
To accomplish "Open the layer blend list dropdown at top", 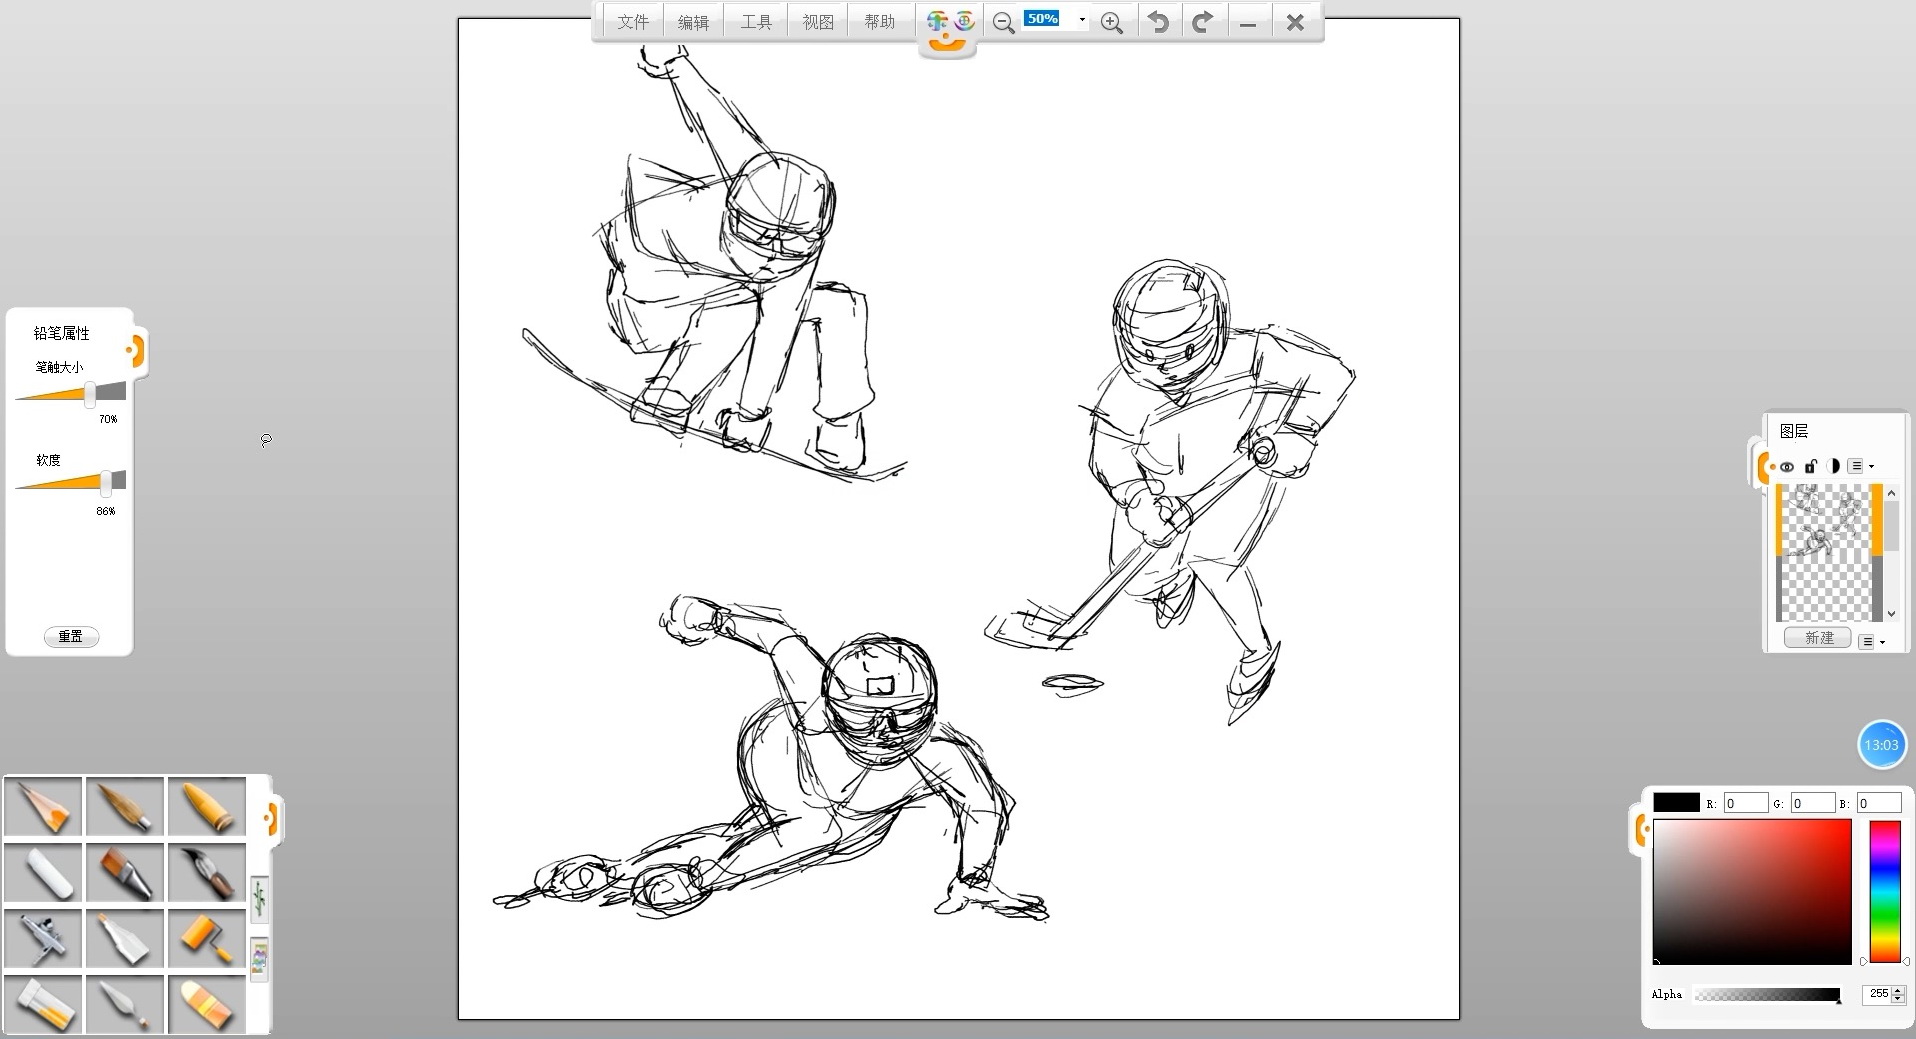I will (1860, 466).
